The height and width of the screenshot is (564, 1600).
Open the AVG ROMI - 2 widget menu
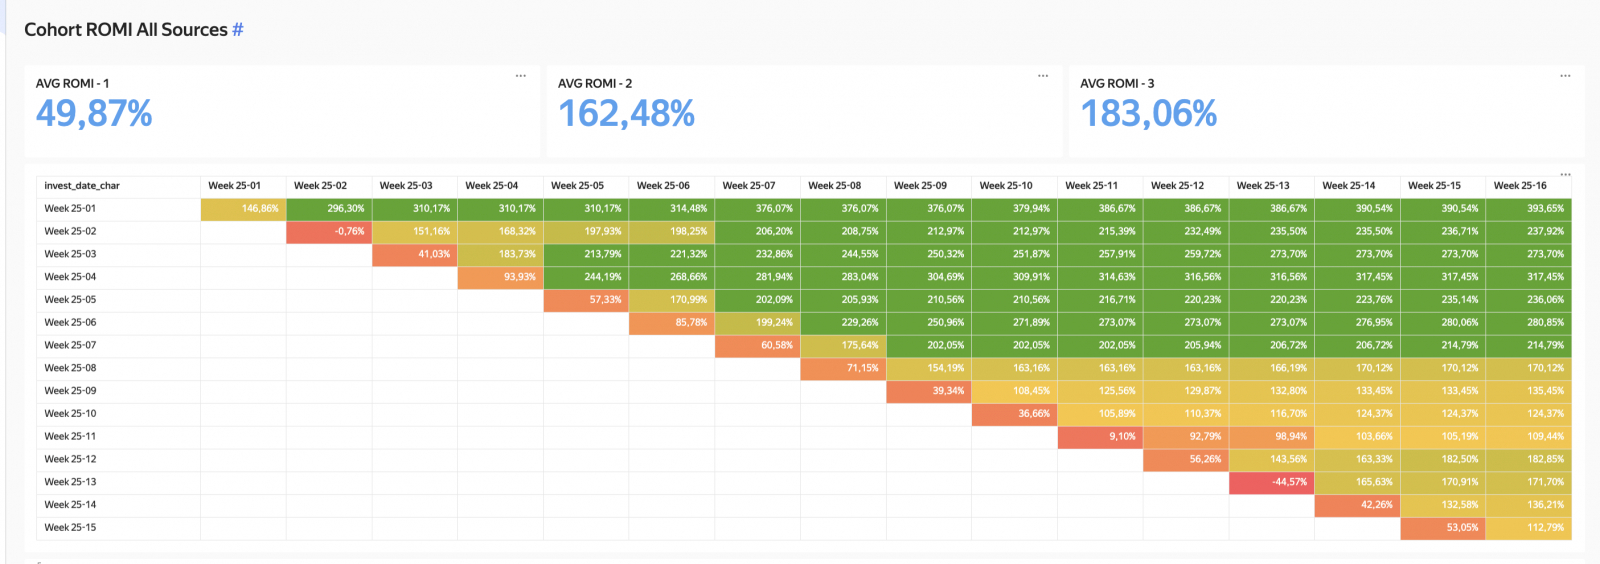1043,76
